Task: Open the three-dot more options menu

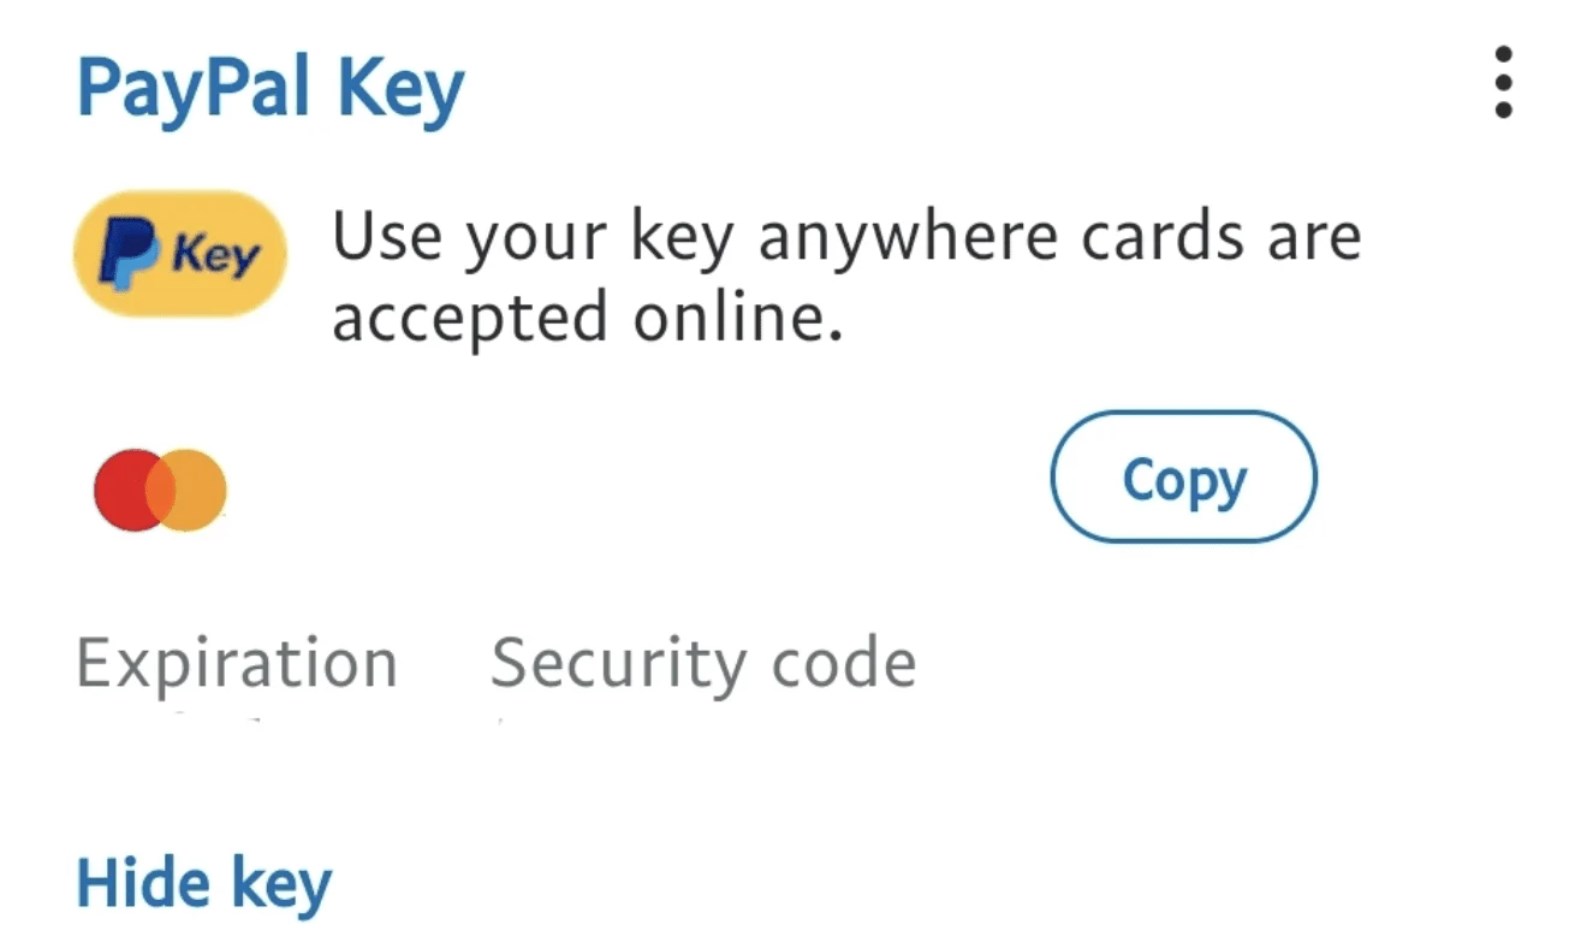Action: (x=1502, y=82)
